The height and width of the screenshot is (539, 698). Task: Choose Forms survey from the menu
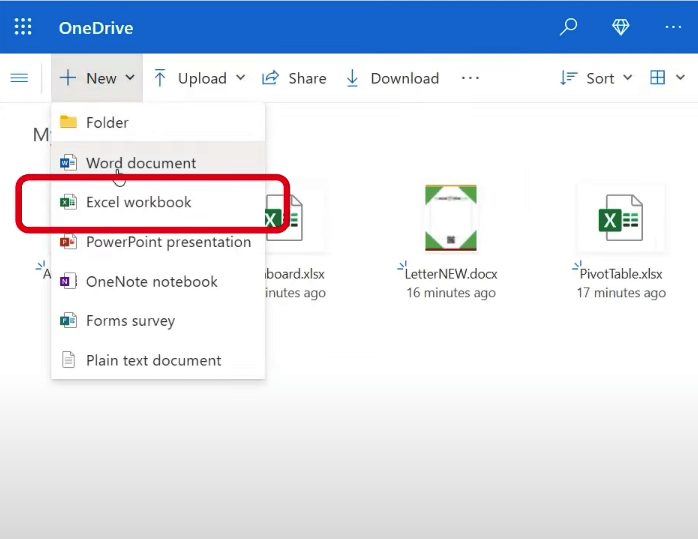[158, 320]
